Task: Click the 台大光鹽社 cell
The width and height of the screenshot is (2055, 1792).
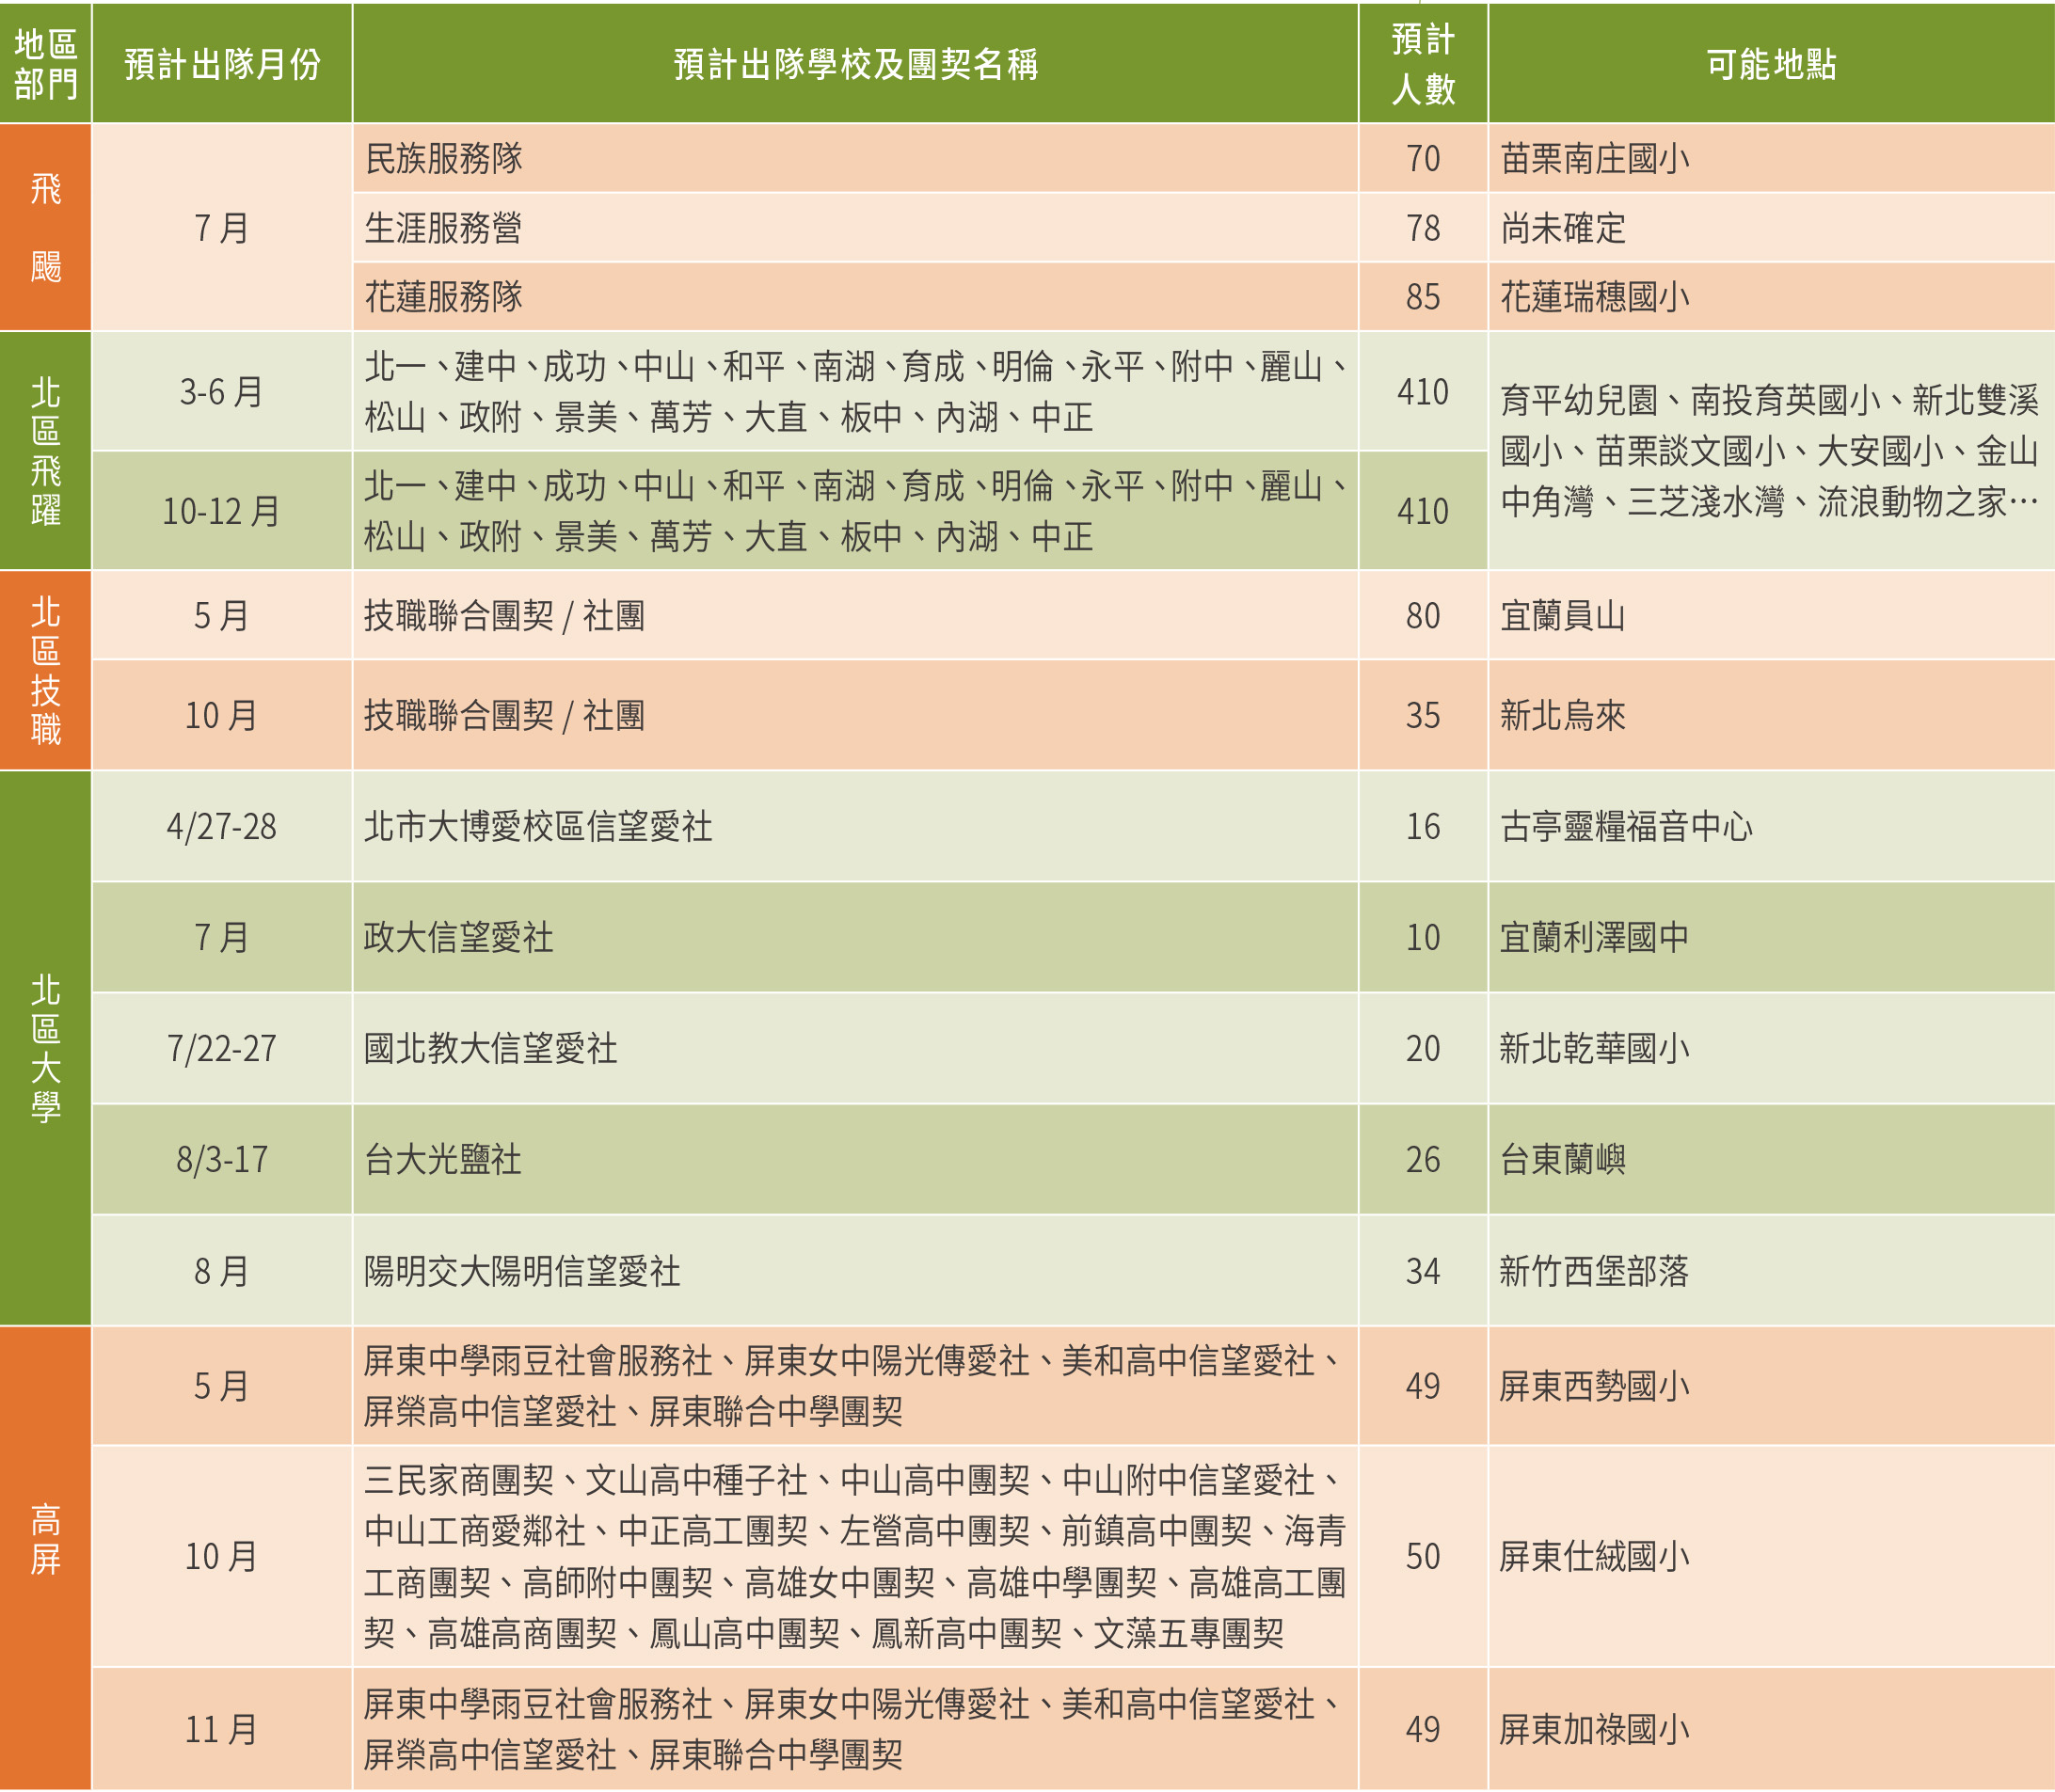Action: click(x=855, y=1159)
